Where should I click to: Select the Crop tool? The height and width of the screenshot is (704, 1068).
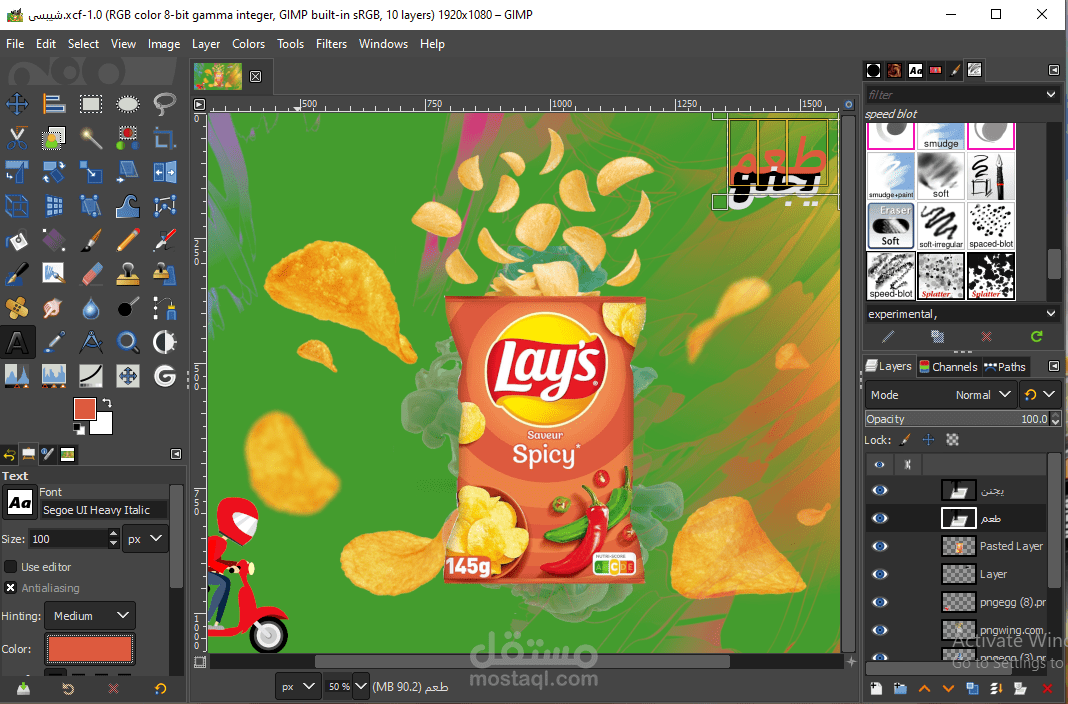tap(164, 138)
